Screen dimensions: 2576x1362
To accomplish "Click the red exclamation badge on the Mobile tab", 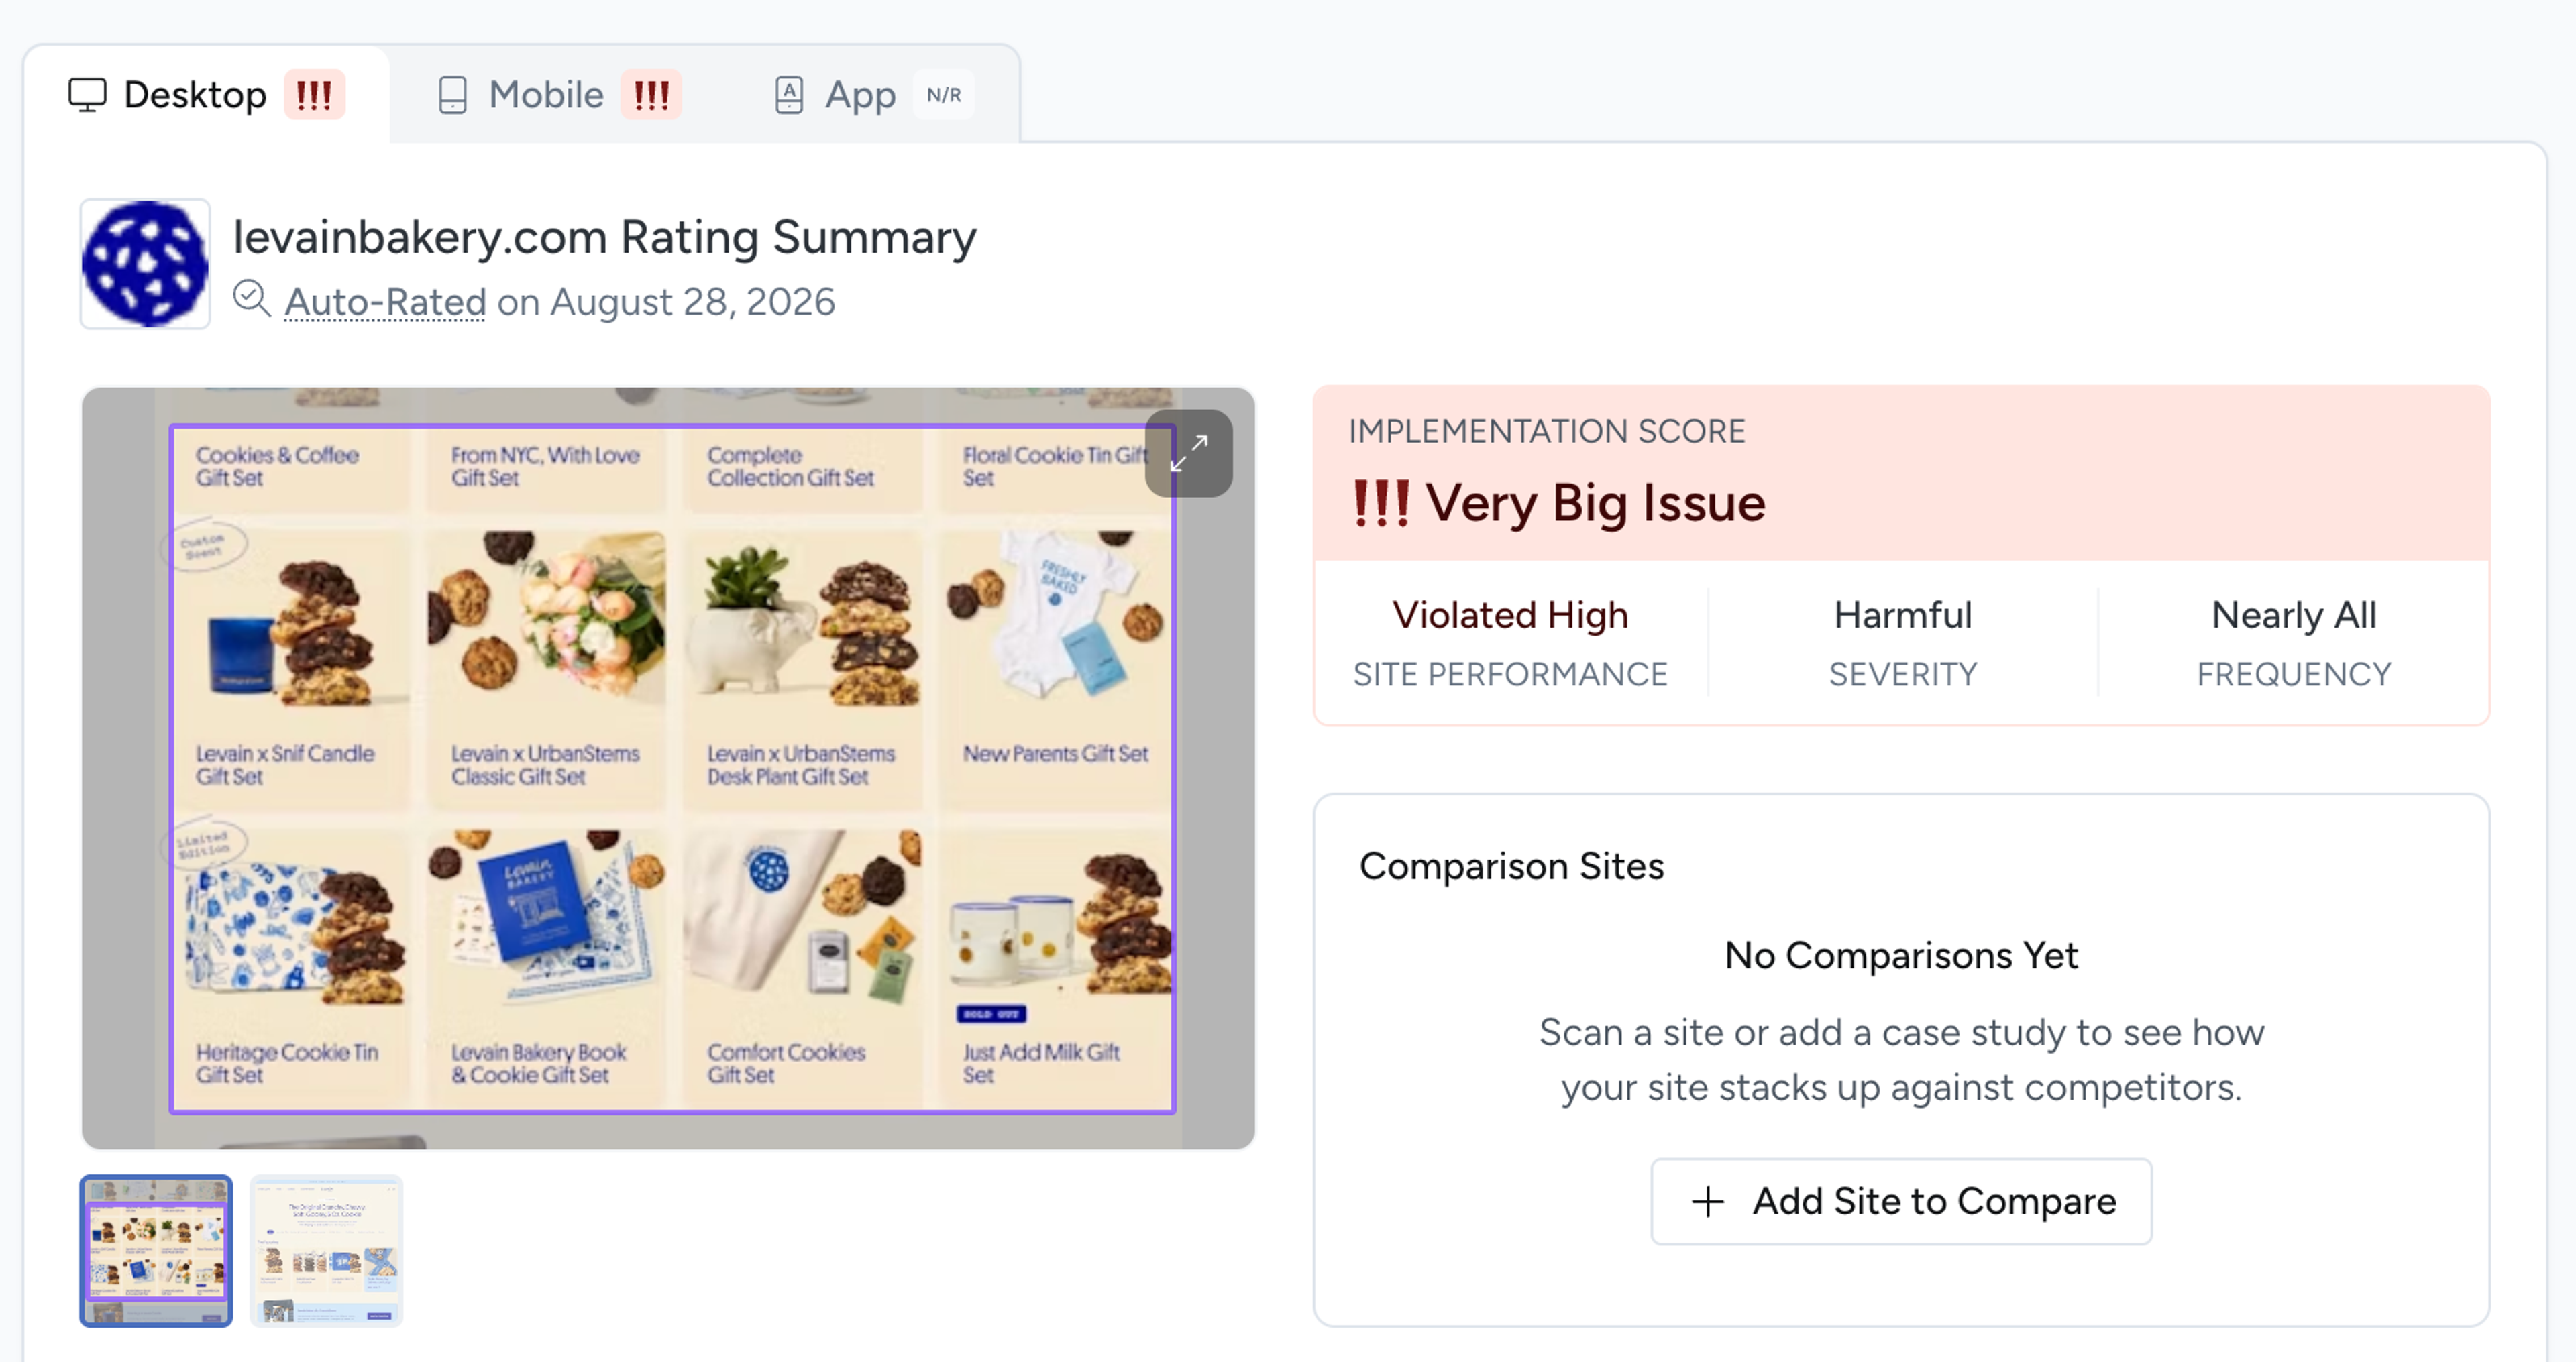I will tap(651, 95).
